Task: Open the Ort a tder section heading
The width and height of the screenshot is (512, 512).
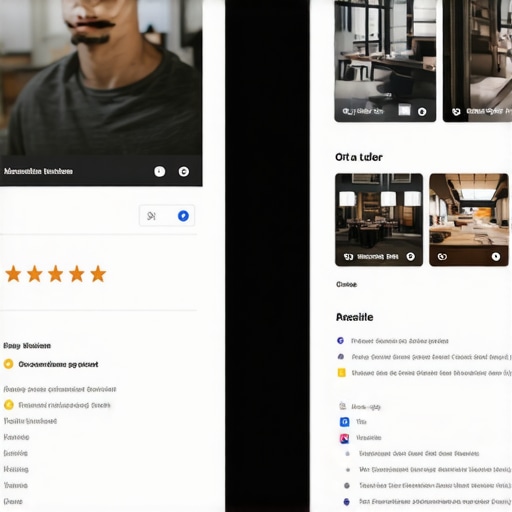Action: tap(359, 157)
